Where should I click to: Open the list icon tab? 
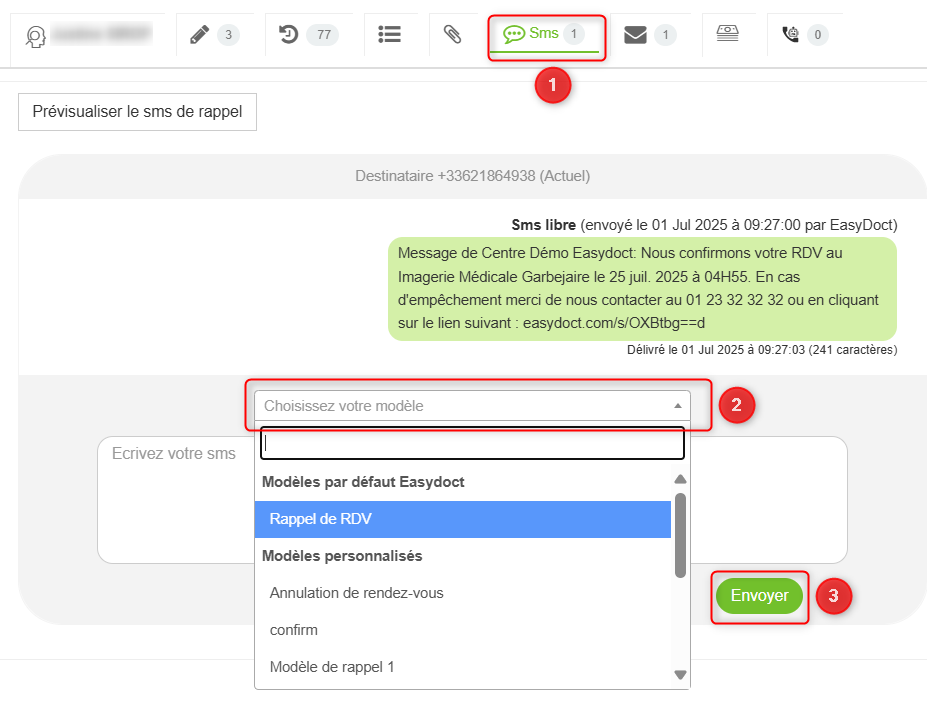coord(390,35)
